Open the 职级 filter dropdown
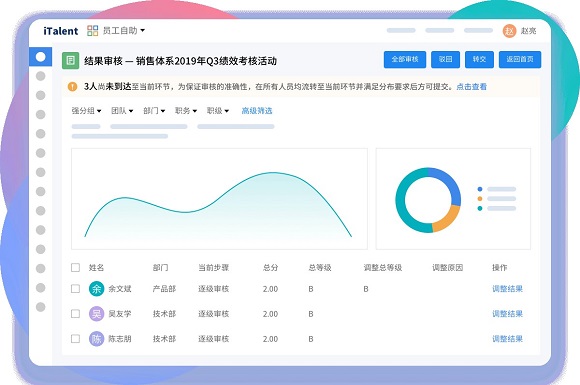Screen dimensions: 580x385 [x=218, y=111]
